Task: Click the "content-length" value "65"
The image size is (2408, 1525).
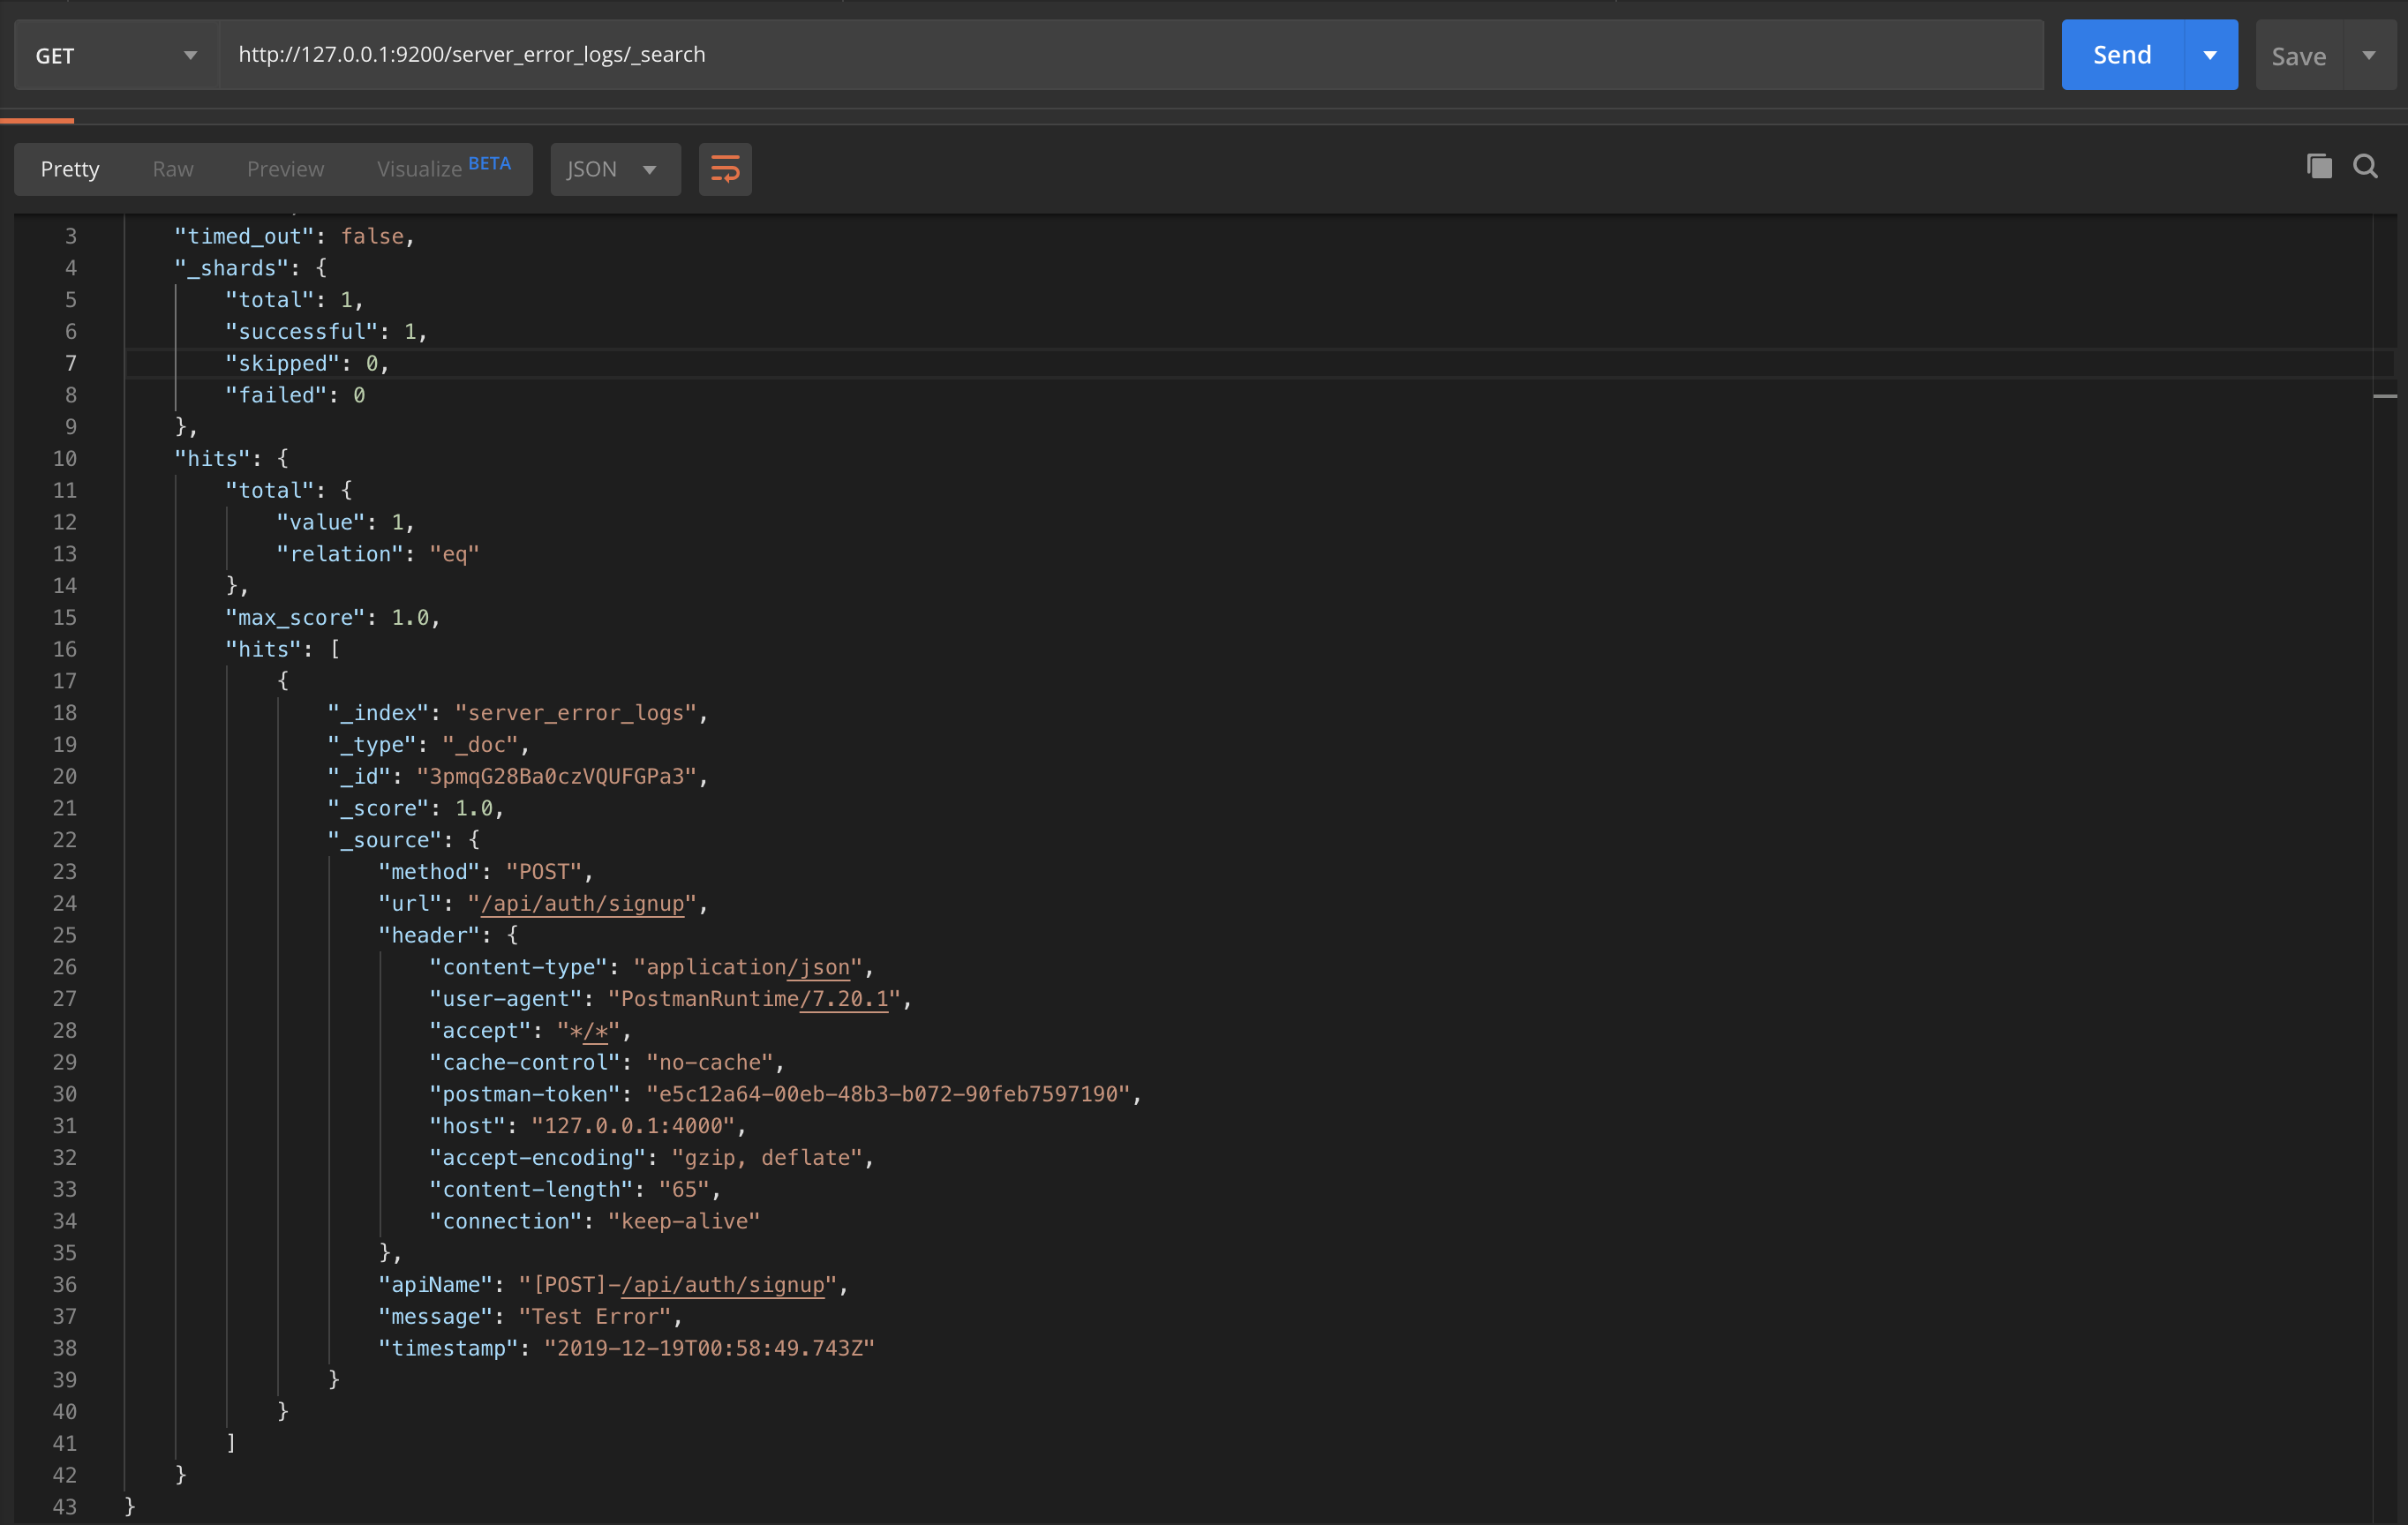Action: 684,1190
